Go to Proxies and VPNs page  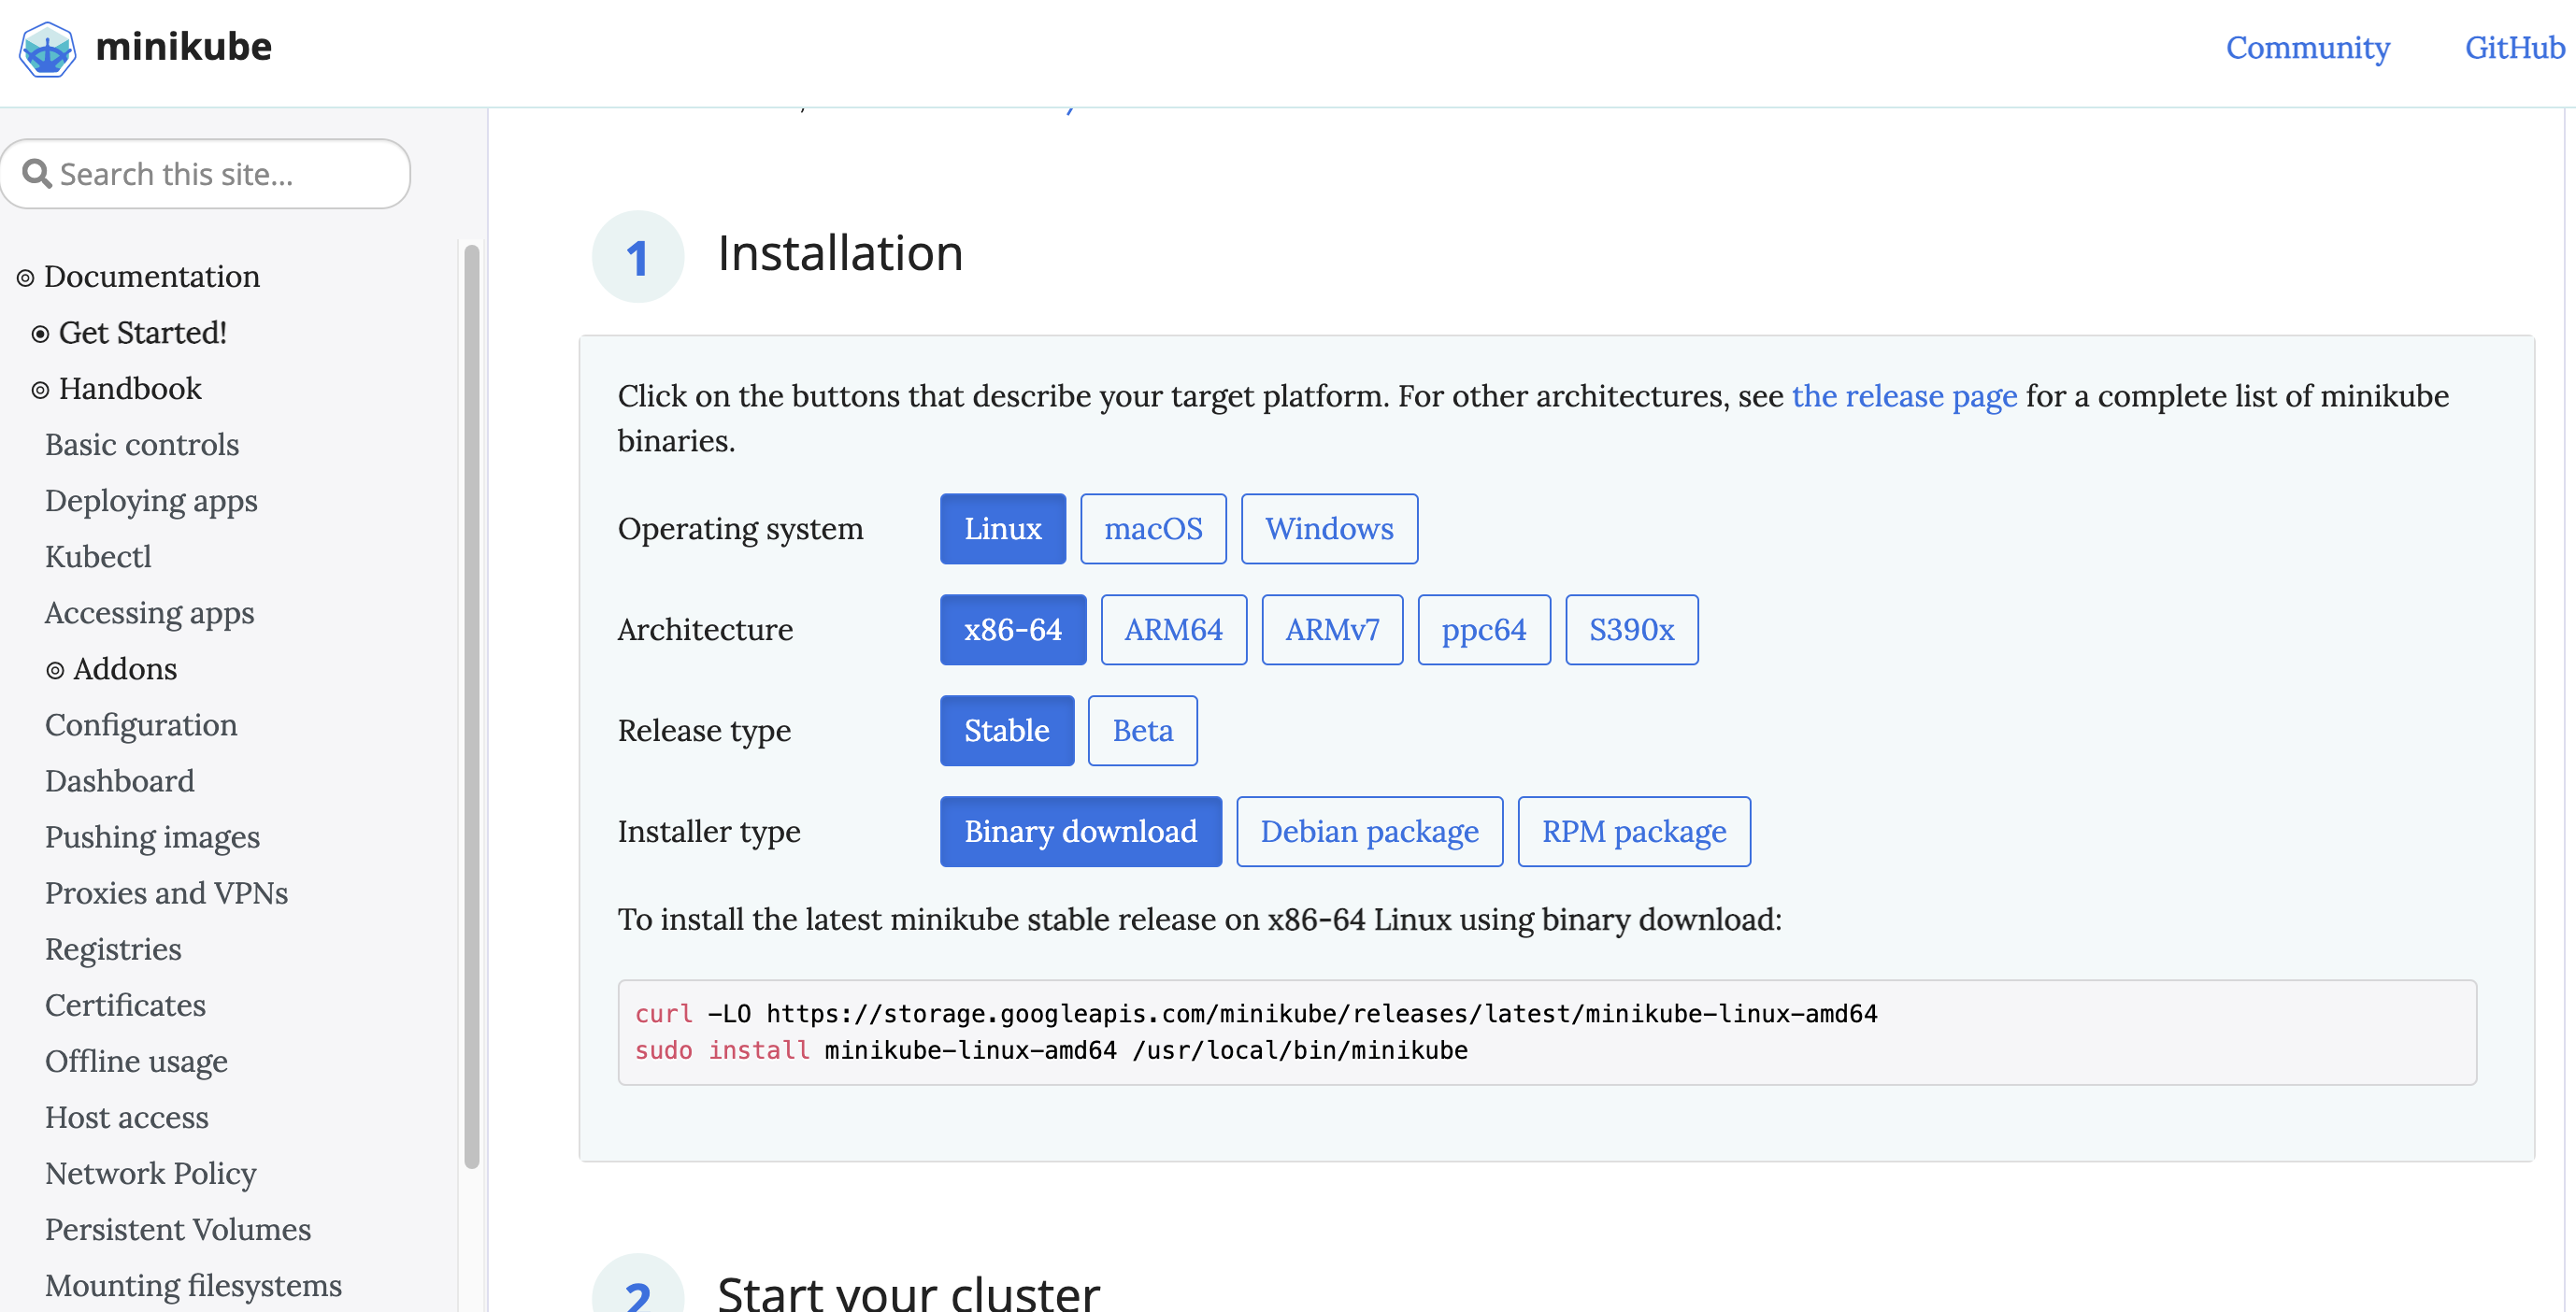pos(166,893)
